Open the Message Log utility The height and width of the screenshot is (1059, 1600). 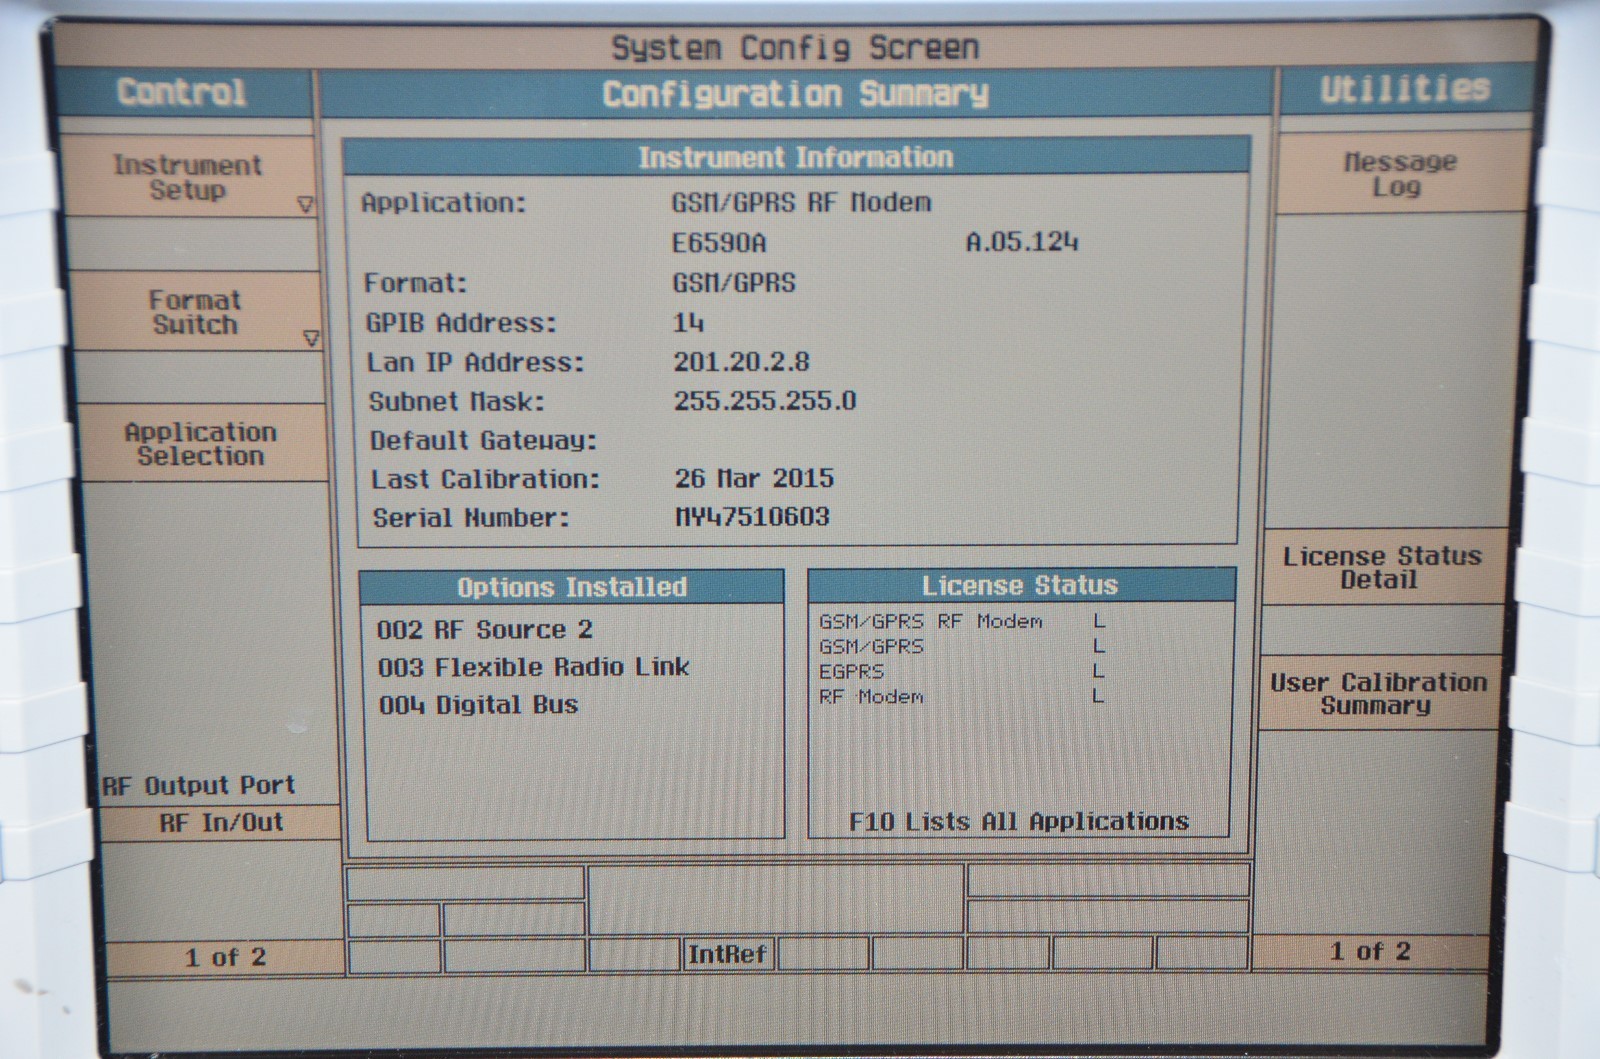(1399, 174)
